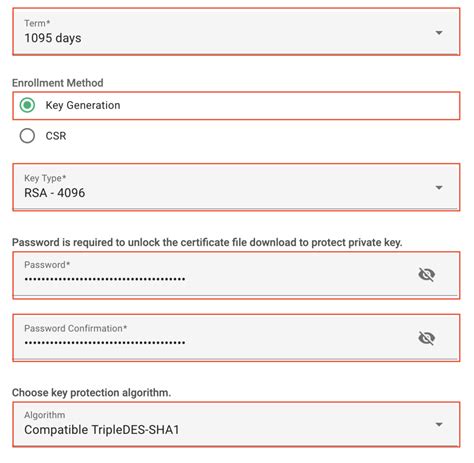Viewport: 474px width, 463px height.
Task: Click the Enrollment Method heading
Action: click(58, 83)
